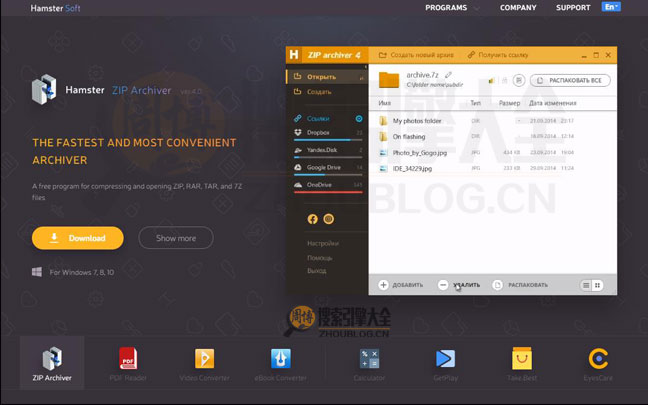Sort by the Дата изменения column header
Screen dimensions: 648x405
tap(553, 103)
